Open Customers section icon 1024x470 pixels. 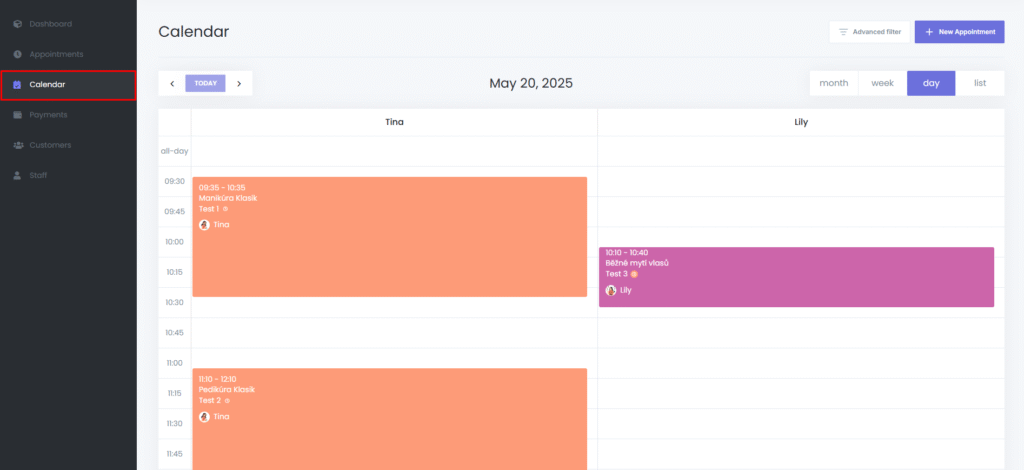point(17,145)
